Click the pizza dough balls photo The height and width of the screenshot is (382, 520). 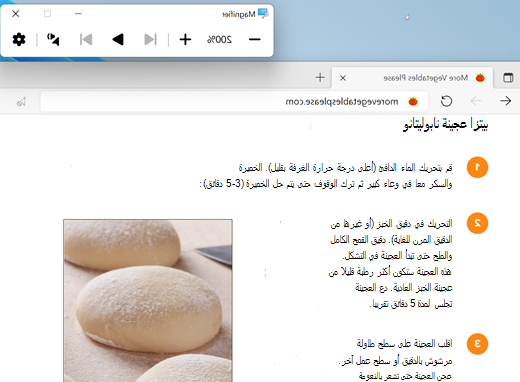[148, 300]
